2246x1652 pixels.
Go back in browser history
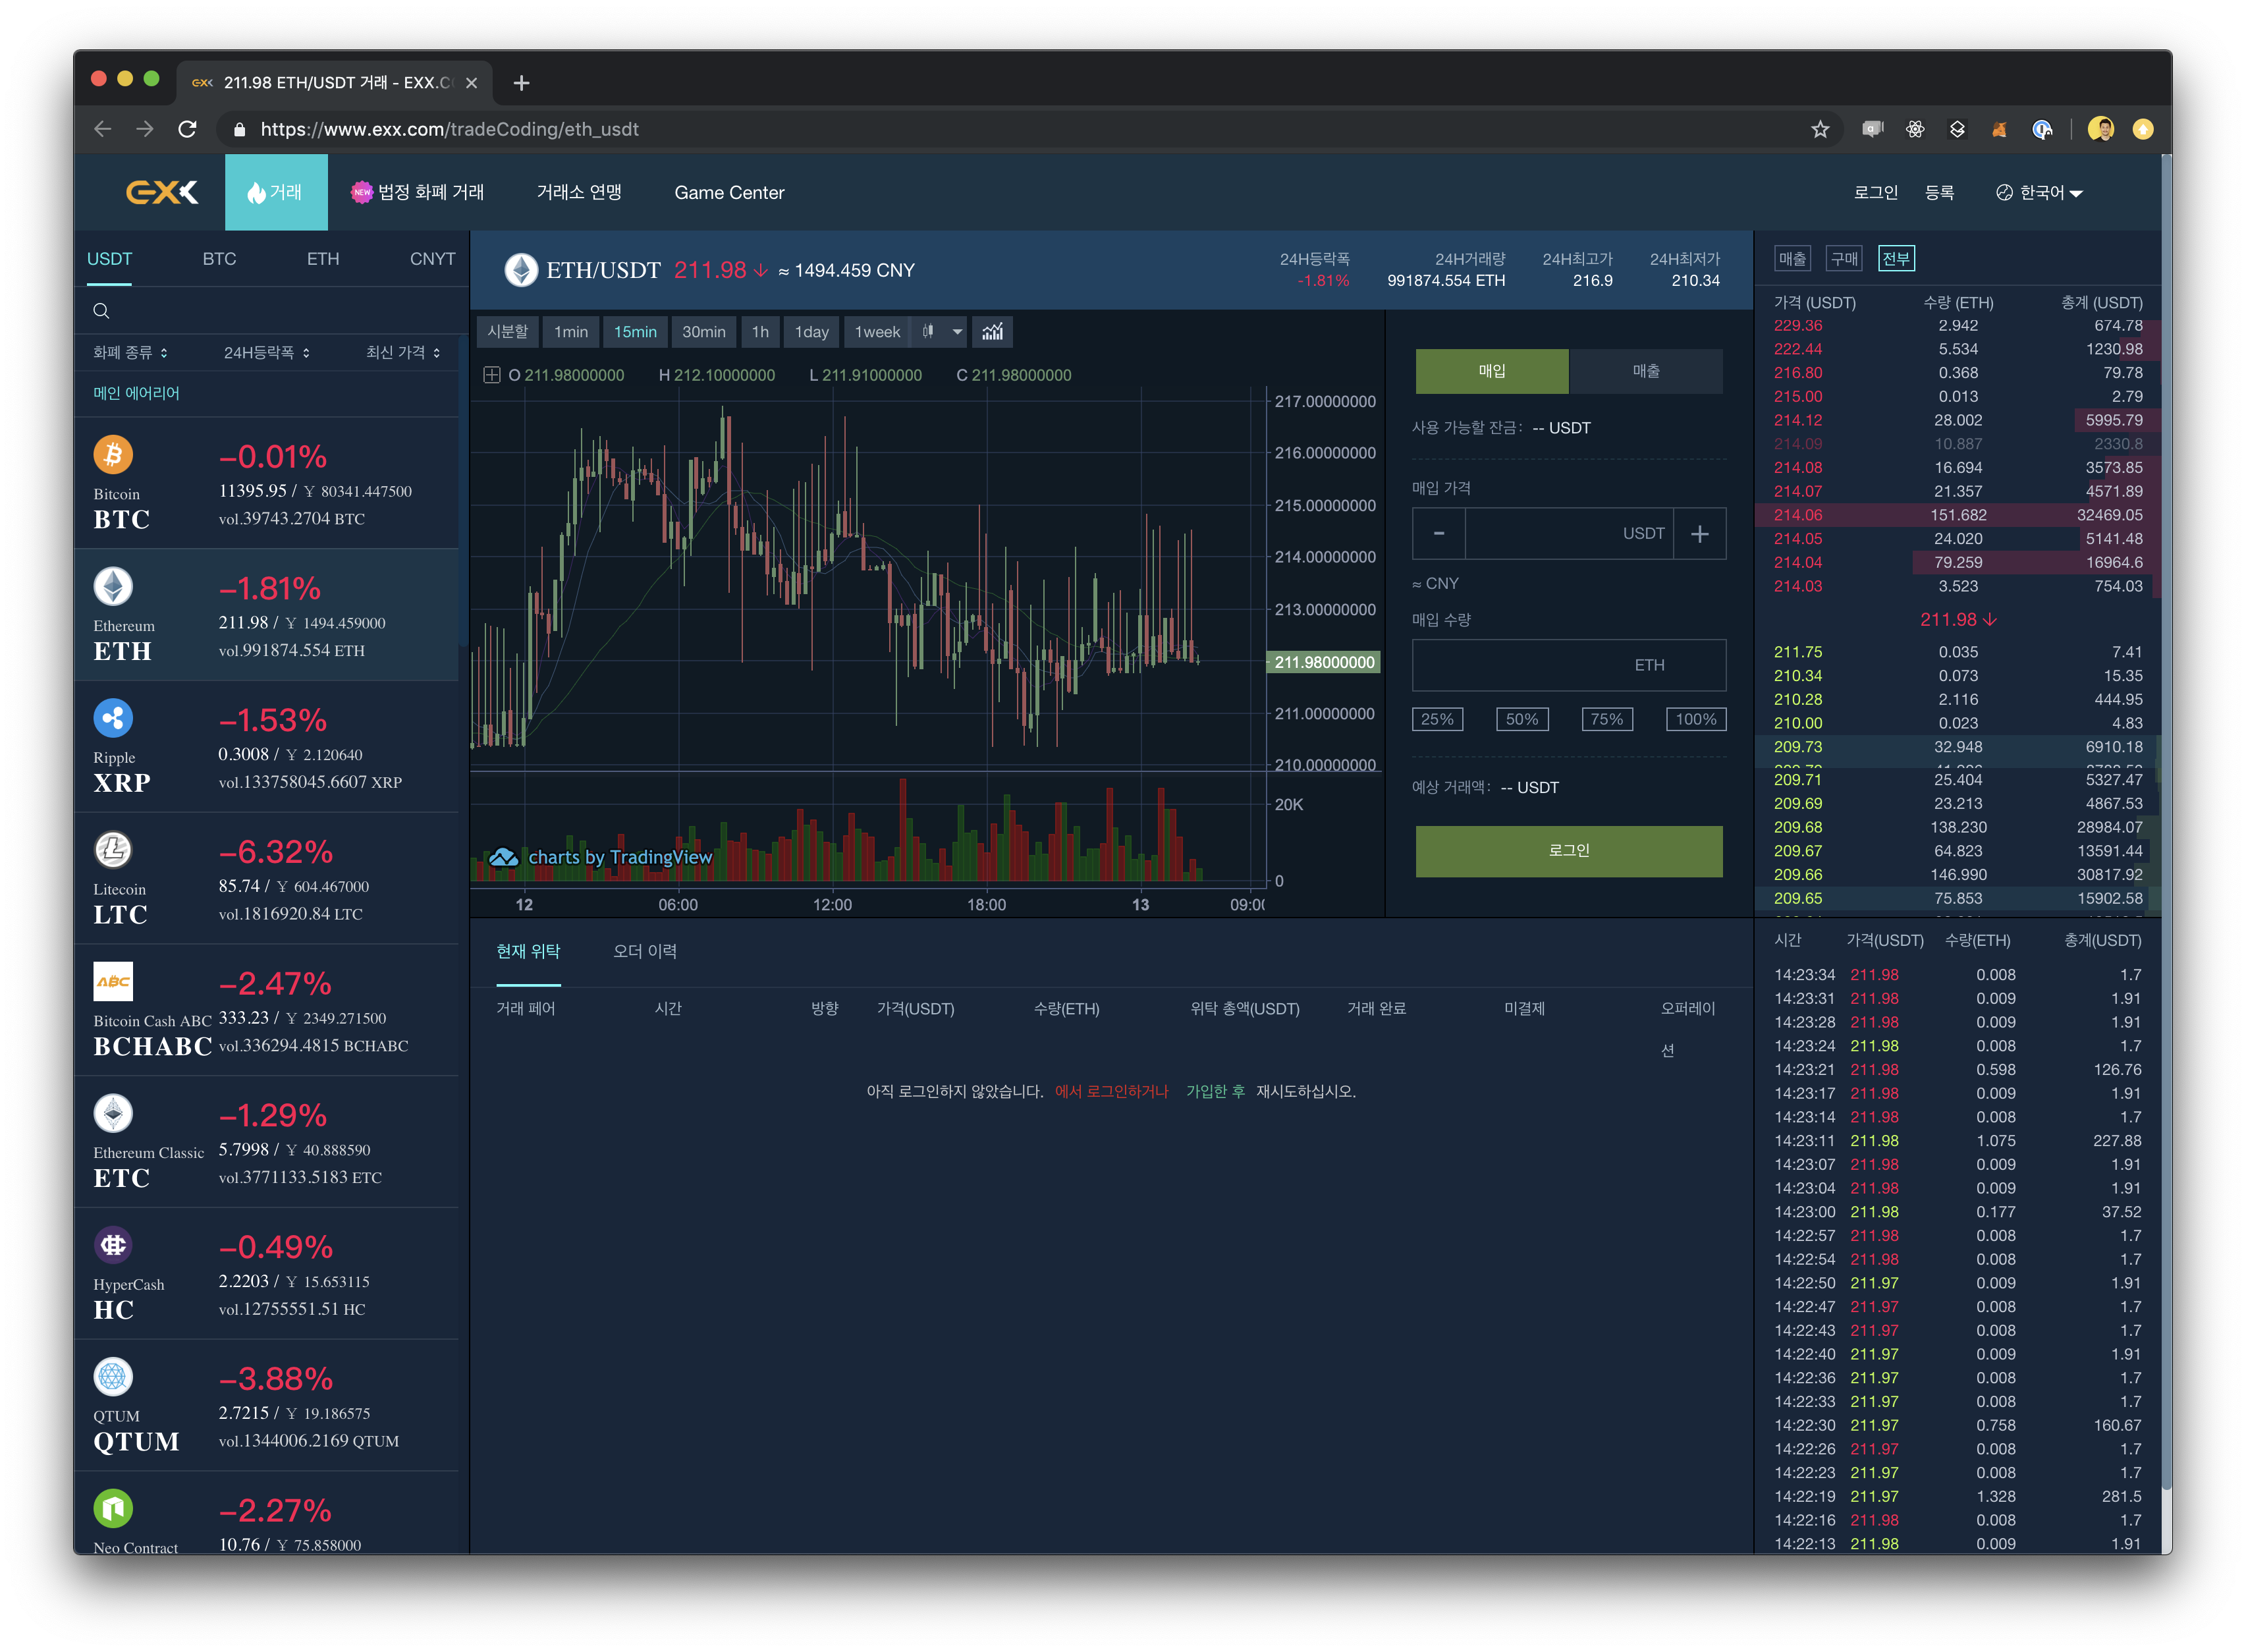click(x=103, y=129)
